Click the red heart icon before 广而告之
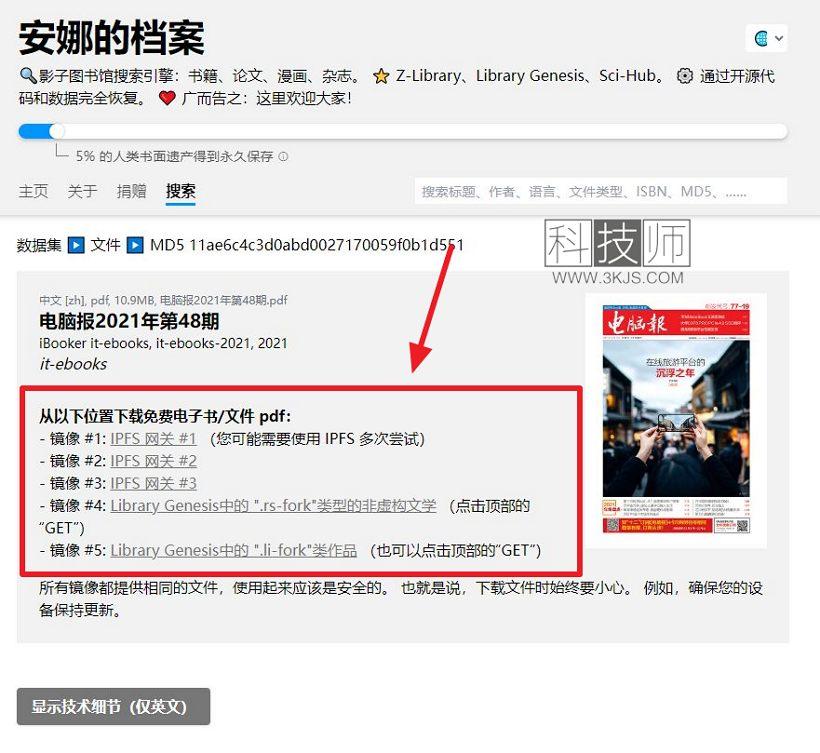820x753 pixels. pos(167,98)
